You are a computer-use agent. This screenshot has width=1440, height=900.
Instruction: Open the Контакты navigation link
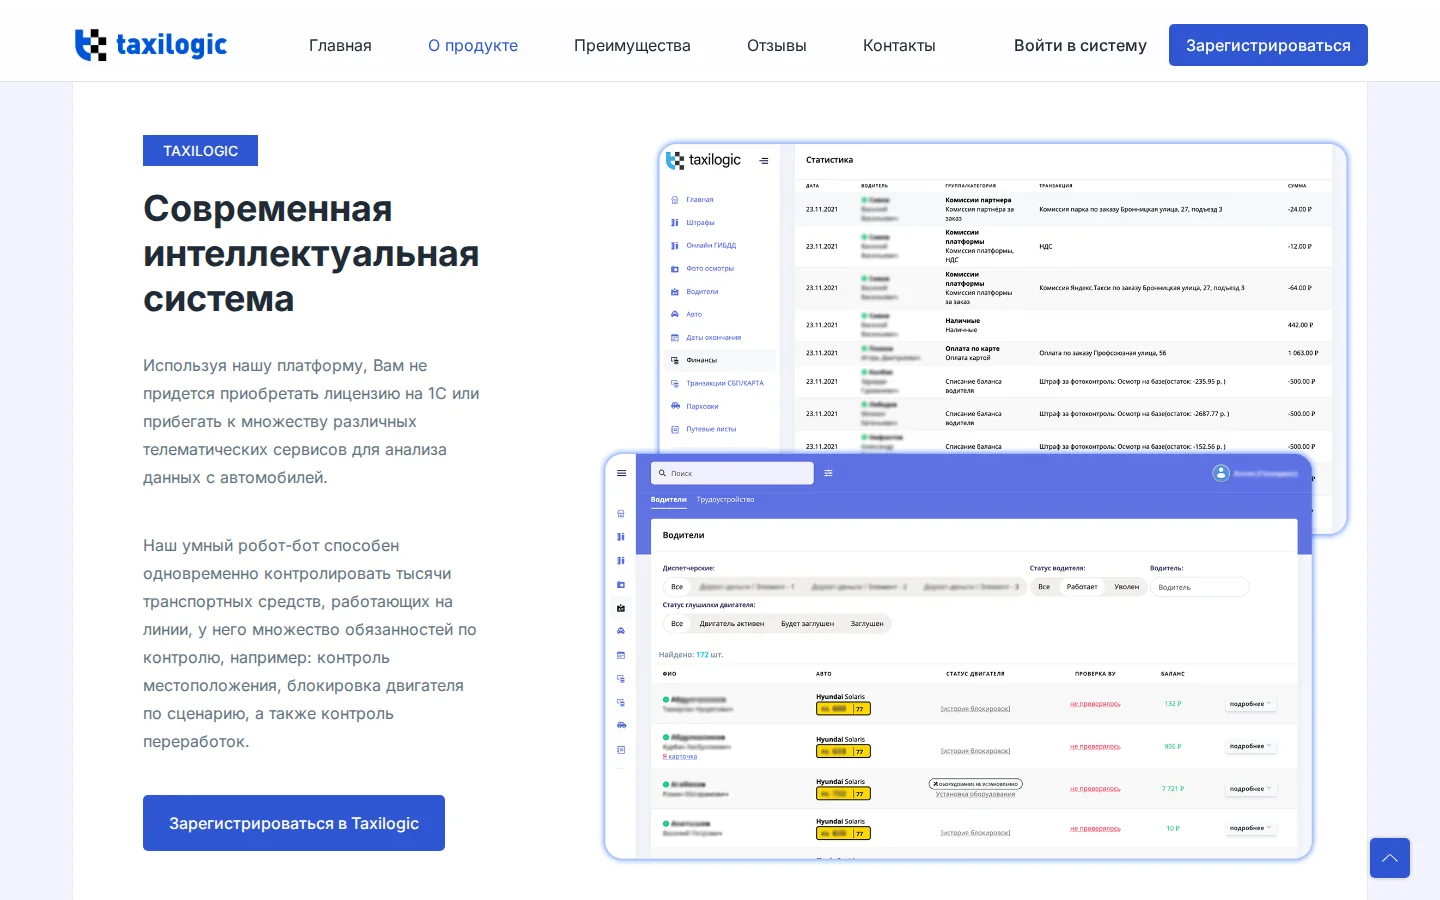[x=899, y=45]
